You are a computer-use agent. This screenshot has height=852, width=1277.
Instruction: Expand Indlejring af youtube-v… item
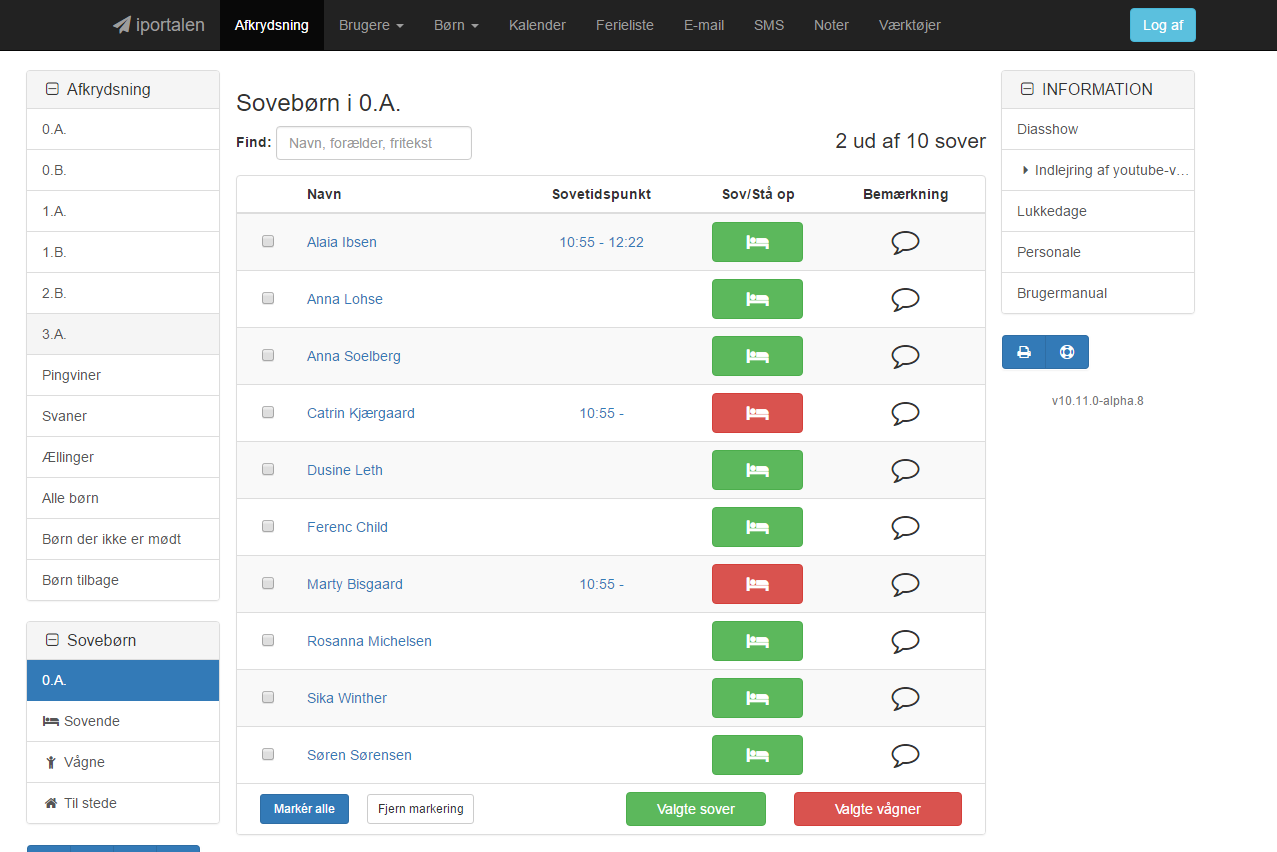1098,170
